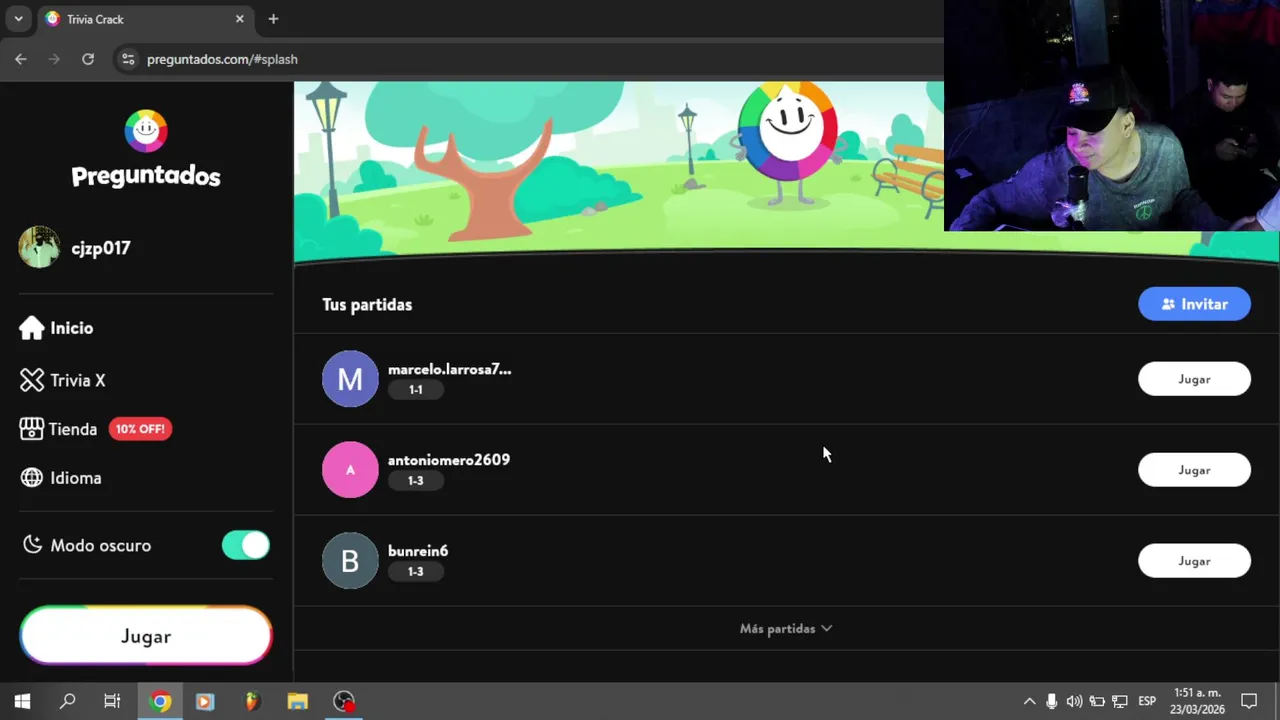Click the big Jugar button in sidebar

[146, 636]
